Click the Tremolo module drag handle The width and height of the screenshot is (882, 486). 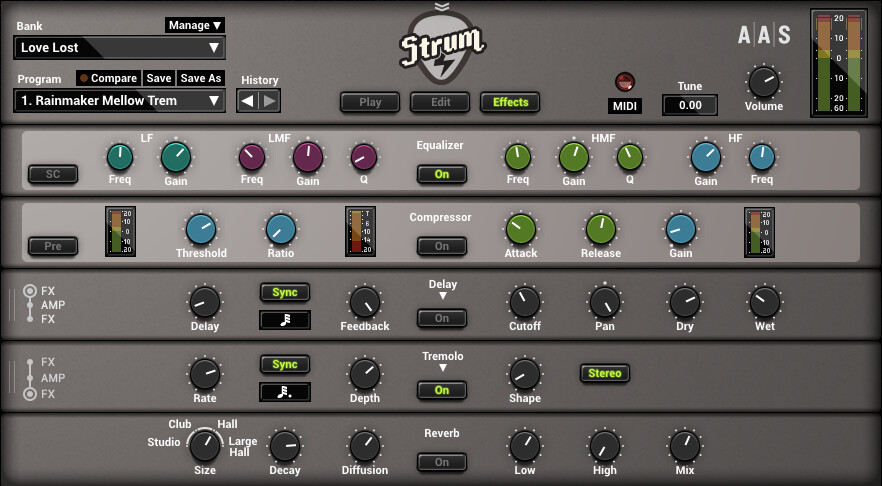tap(11, 377)
